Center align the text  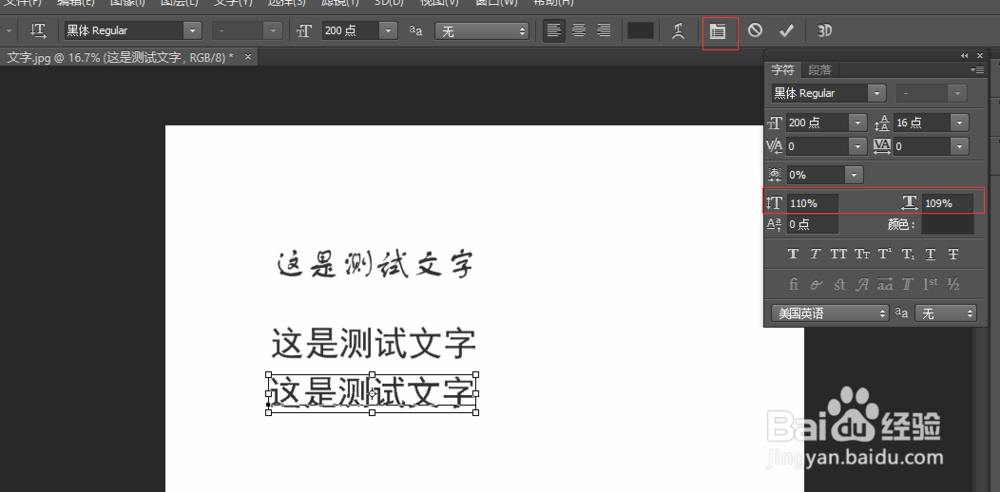[x=579, y=31]
